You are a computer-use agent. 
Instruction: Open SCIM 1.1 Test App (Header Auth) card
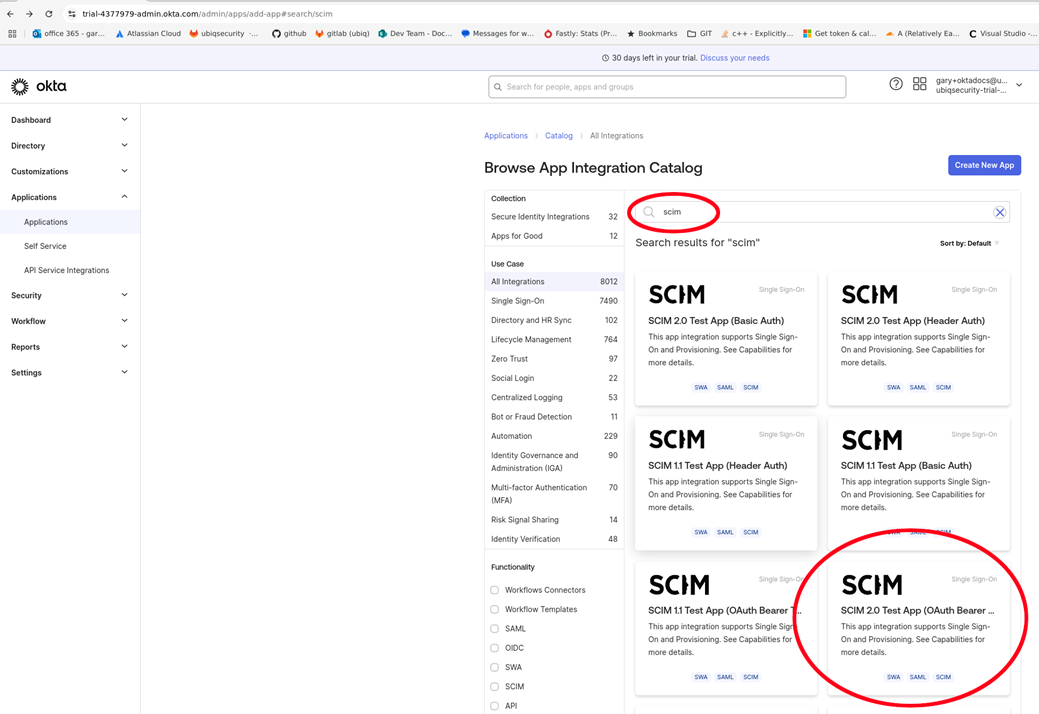click(726, 484)
